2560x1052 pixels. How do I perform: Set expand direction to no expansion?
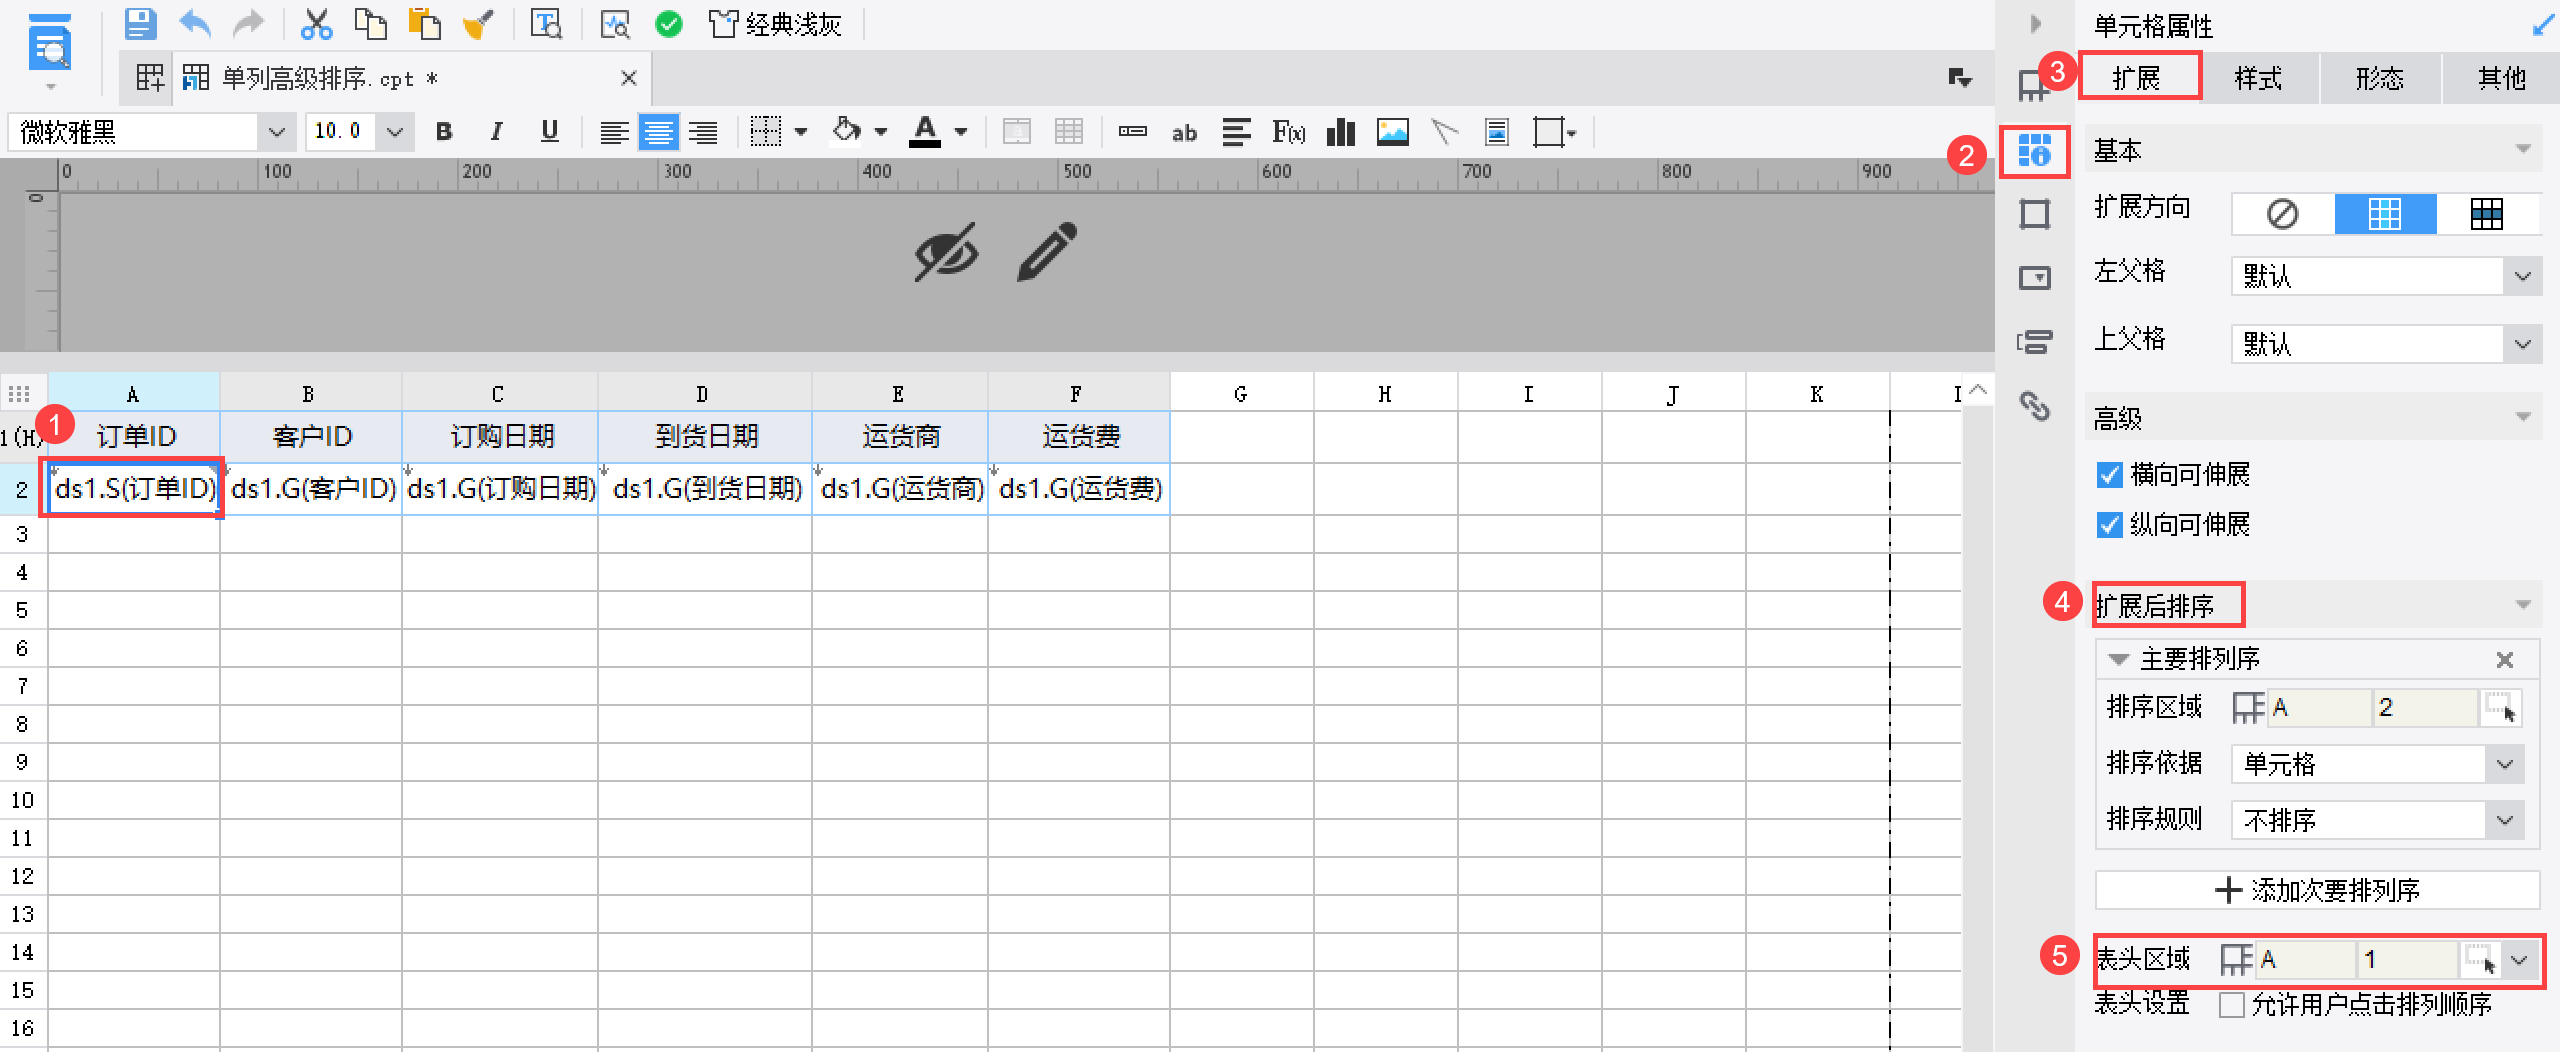pos(2283,214)
